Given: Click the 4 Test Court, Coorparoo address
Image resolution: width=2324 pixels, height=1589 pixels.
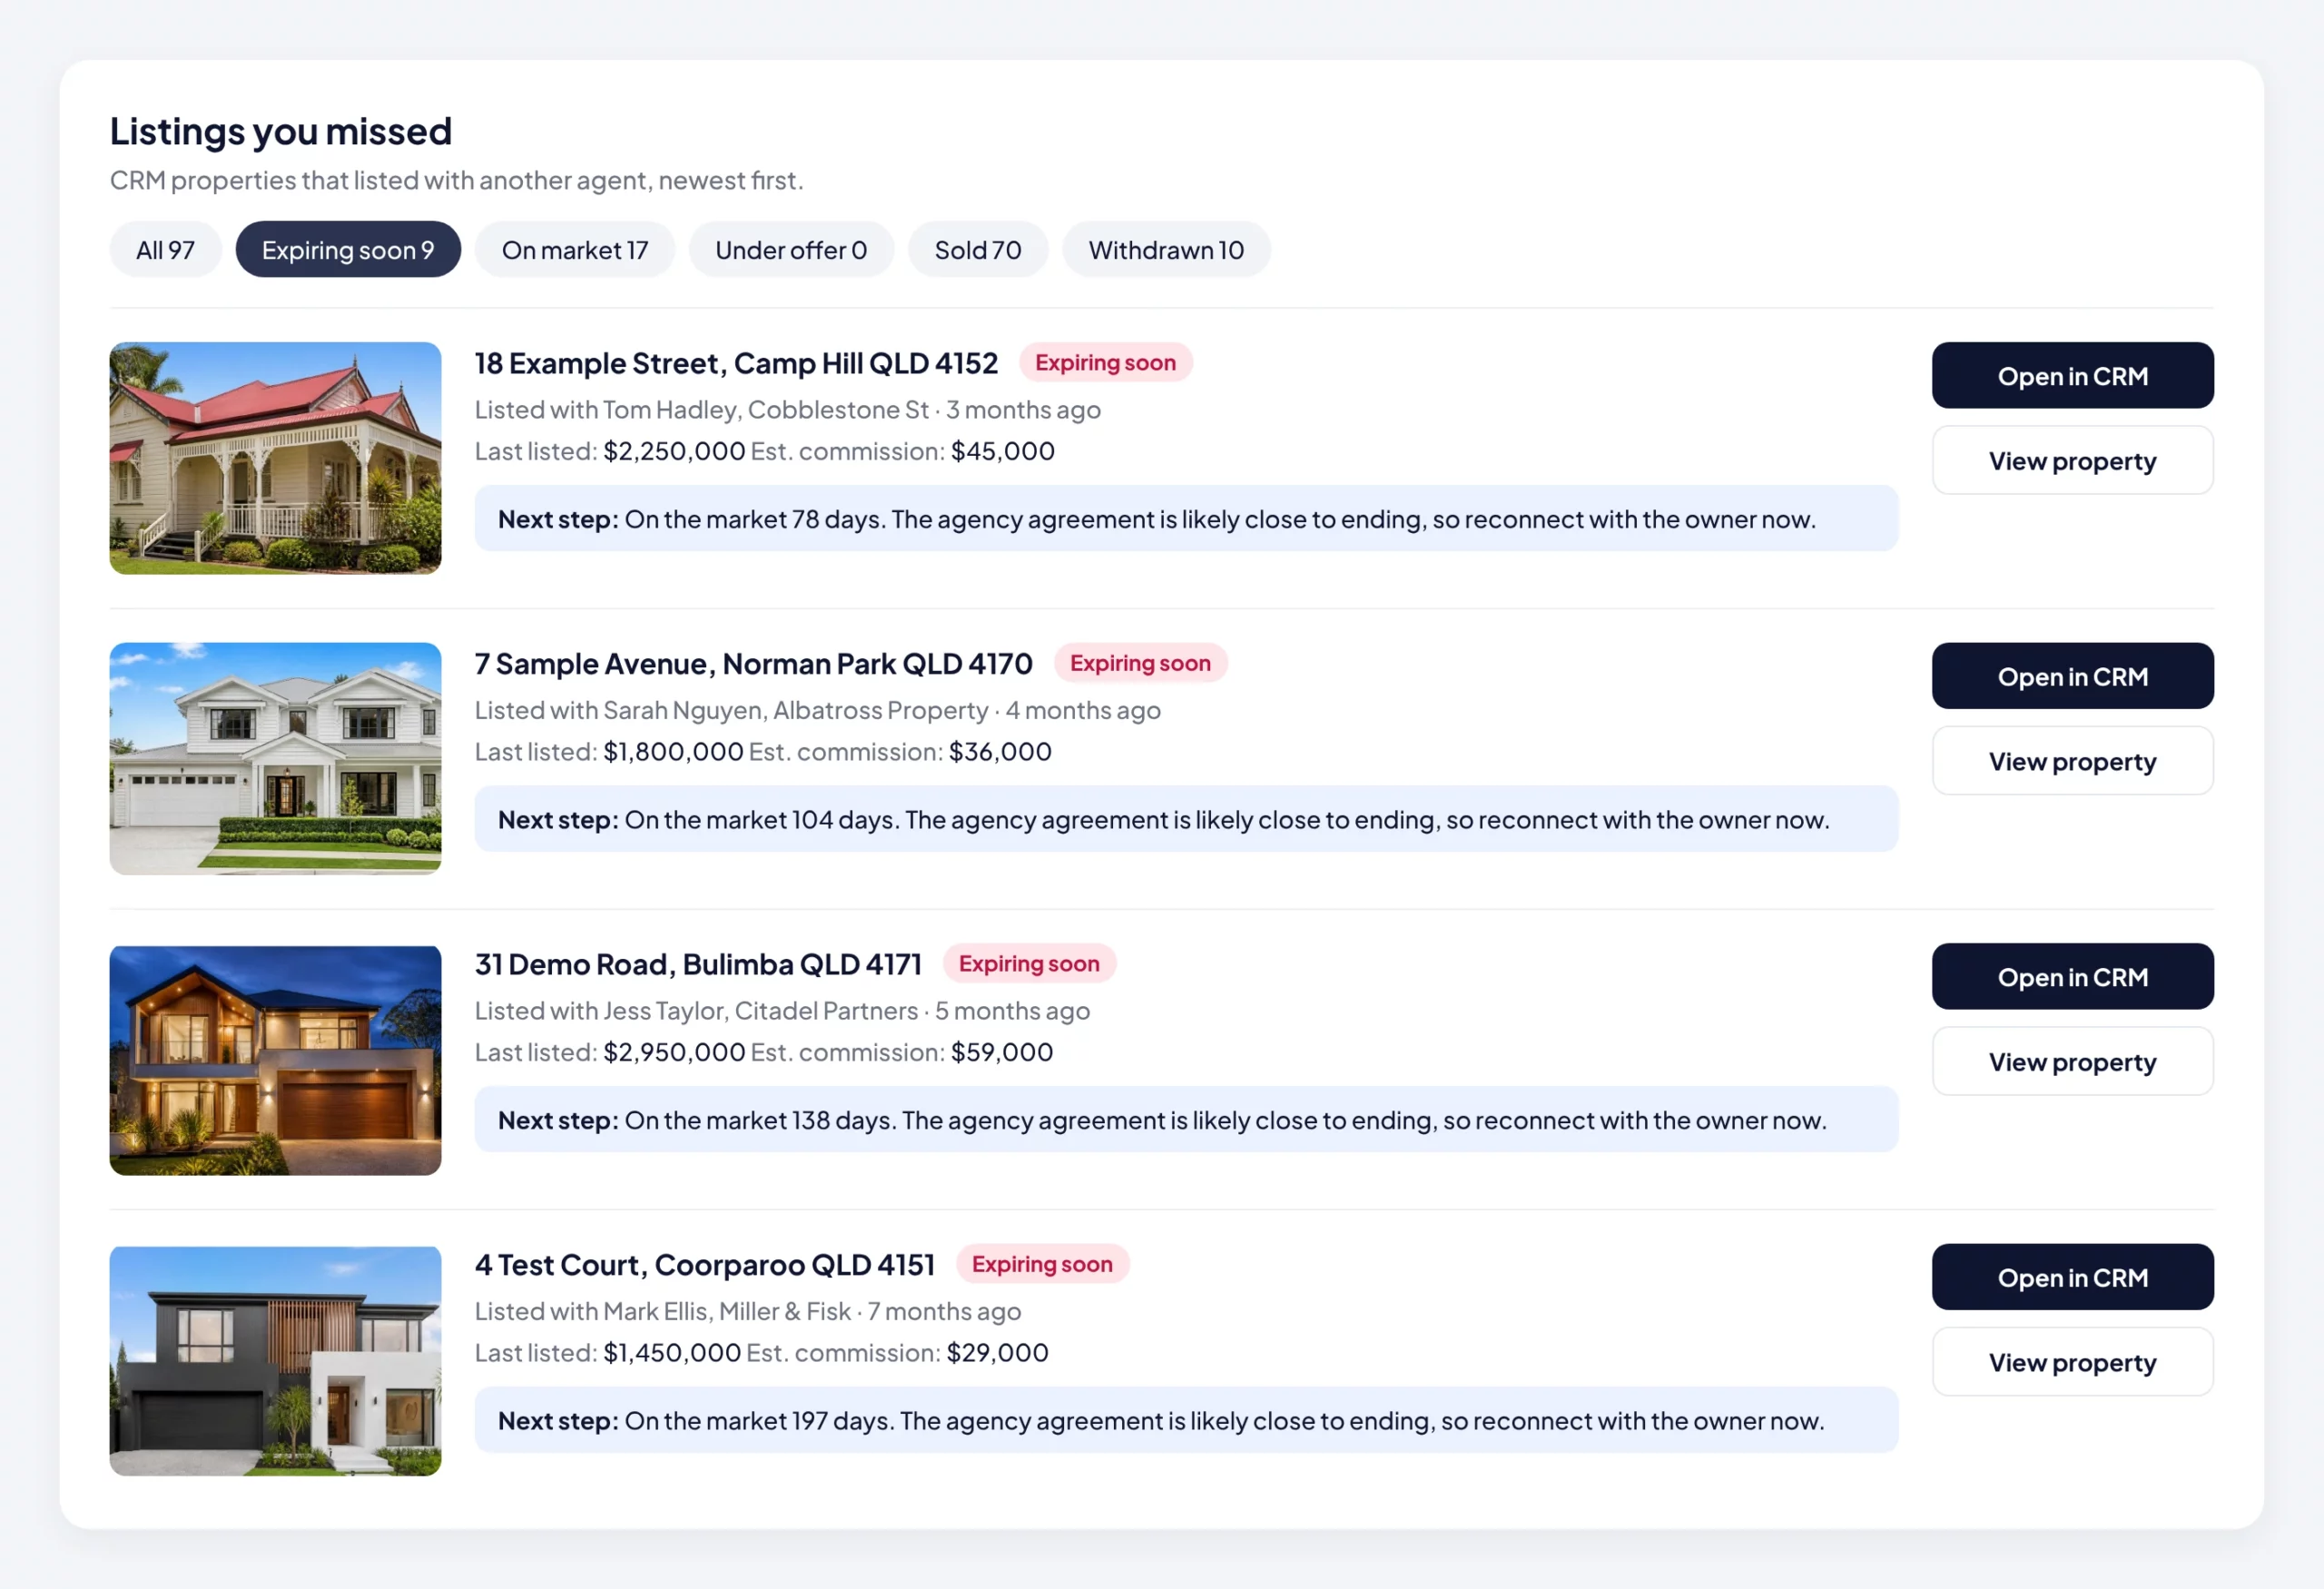Looking at the screenshot, I should tap(705, 1265).
